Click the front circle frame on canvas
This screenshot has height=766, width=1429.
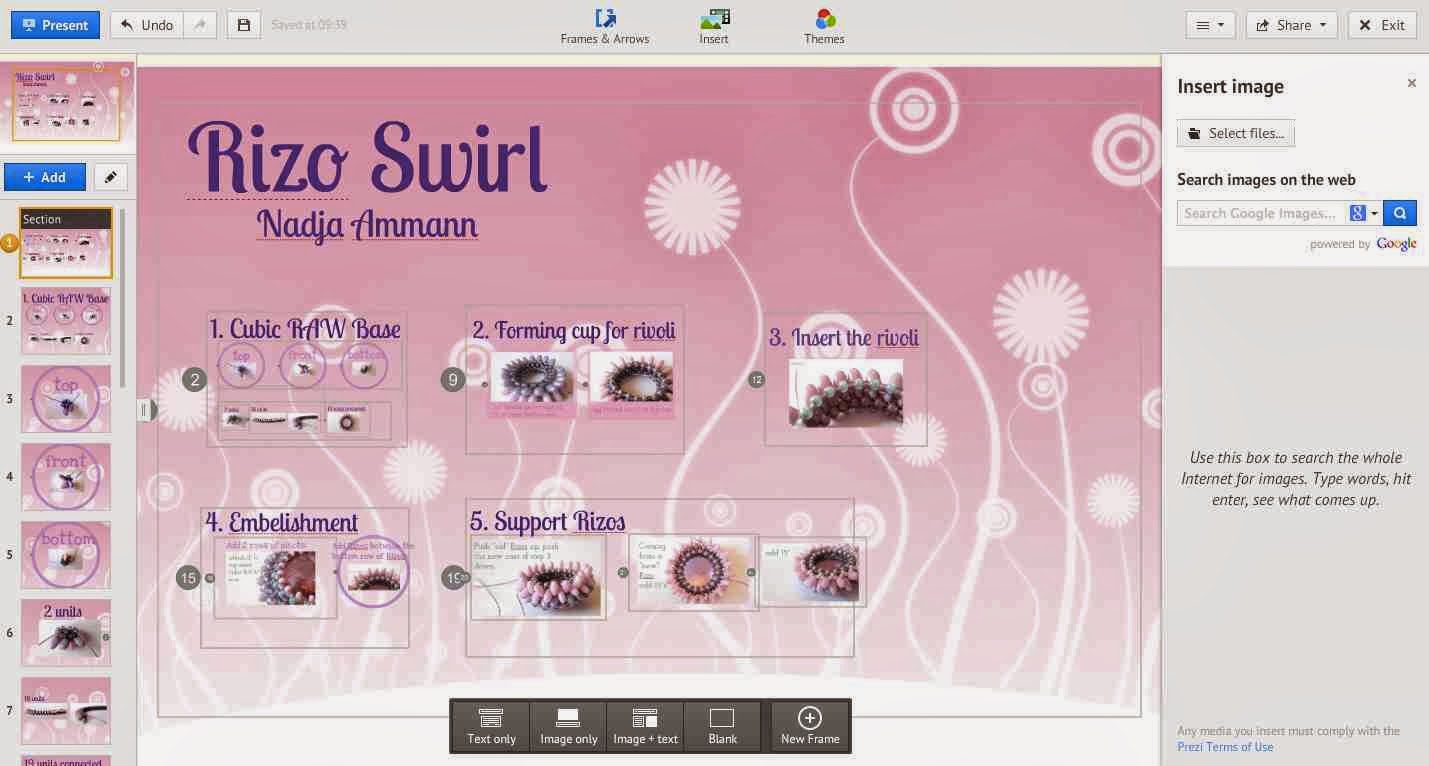coord(302,365)
